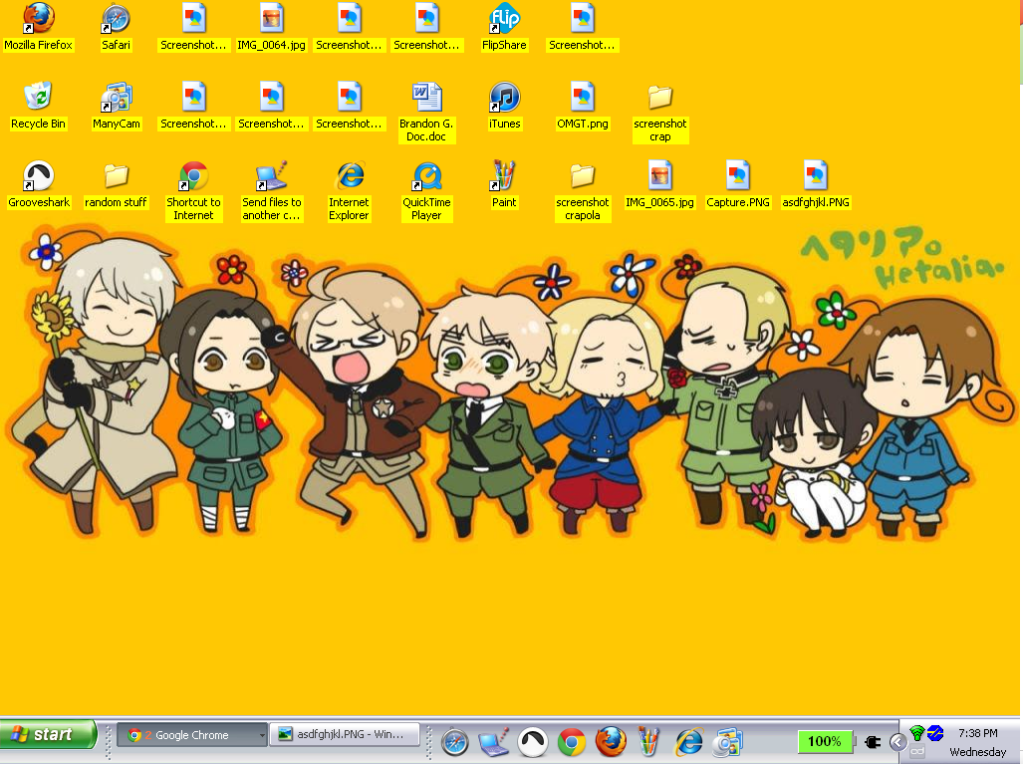Screen dimensions: 1023x764
Task: Expand hidden system tray icons
Action: (898, 742)
